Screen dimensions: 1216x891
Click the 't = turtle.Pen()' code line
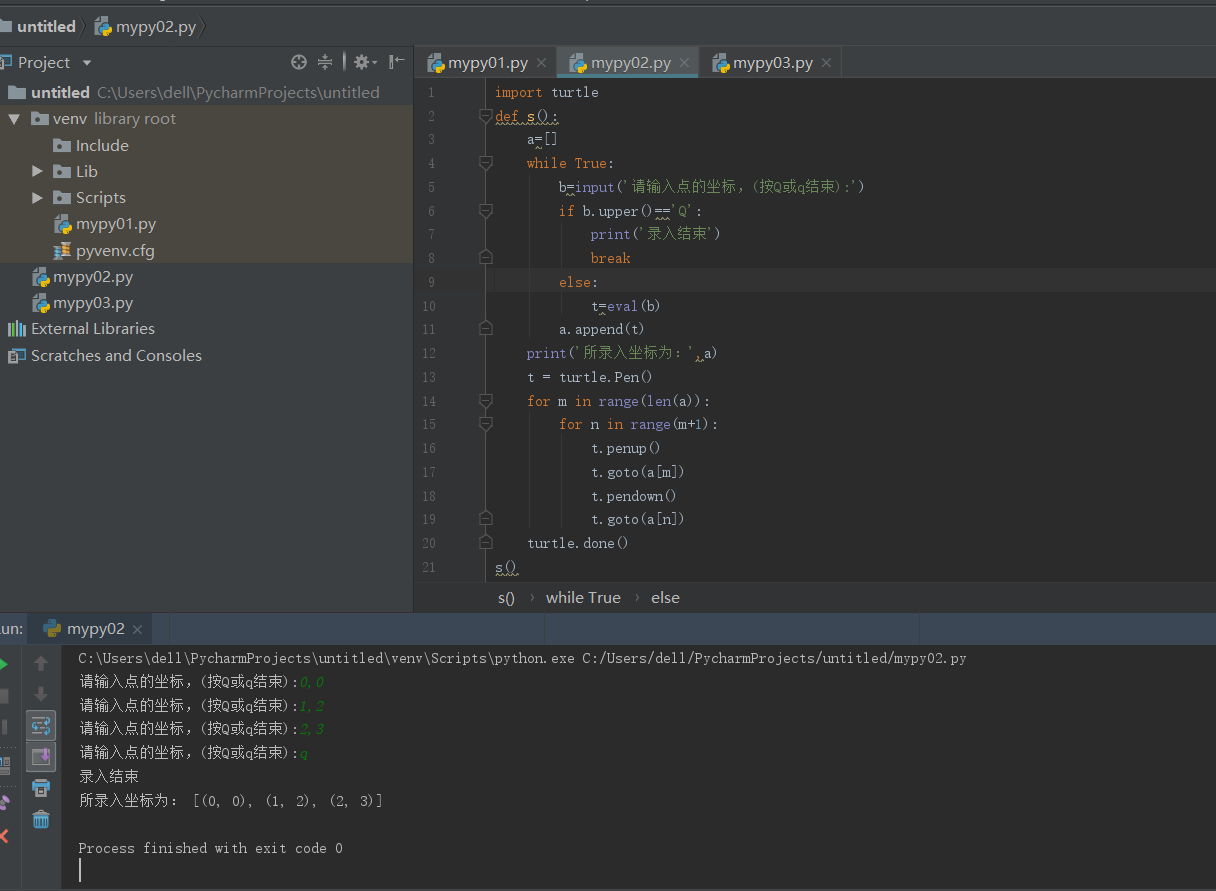click(589, 377)
